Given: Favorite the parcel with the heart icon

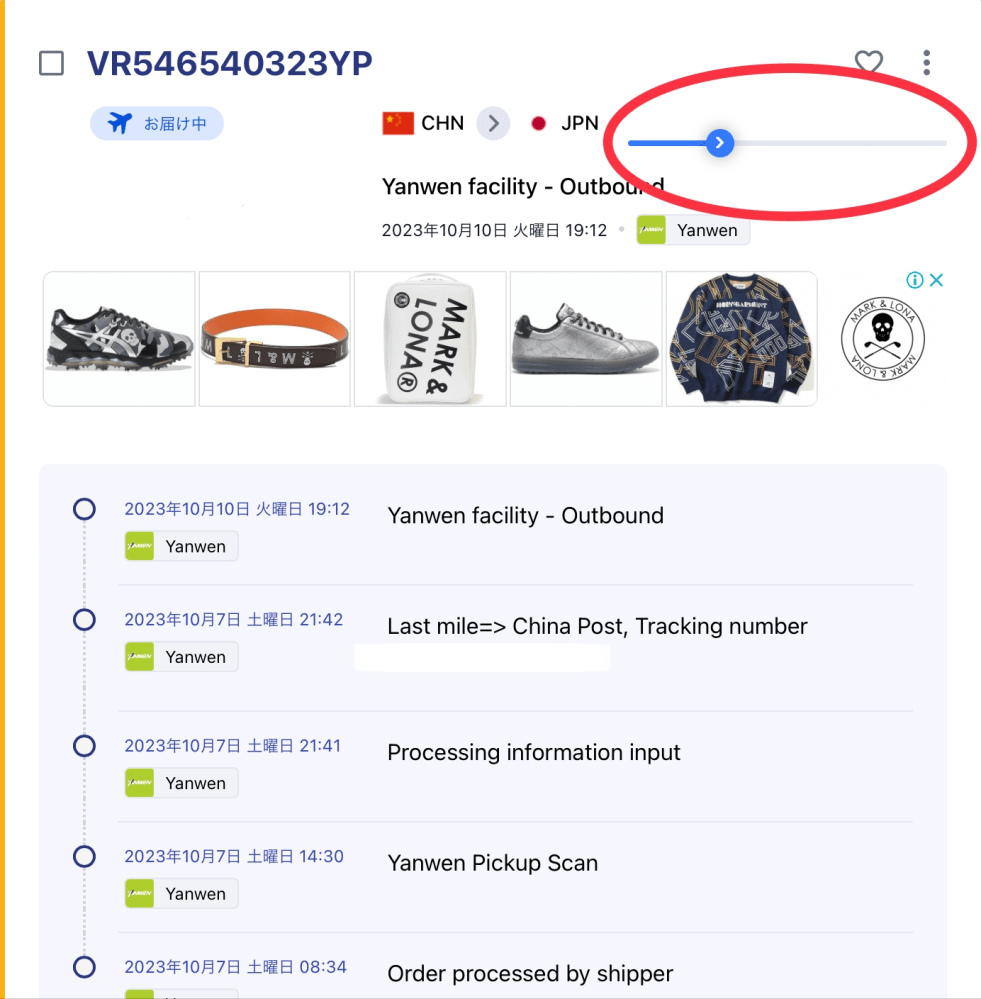Looking at the screenshot, I should [868, 62].
